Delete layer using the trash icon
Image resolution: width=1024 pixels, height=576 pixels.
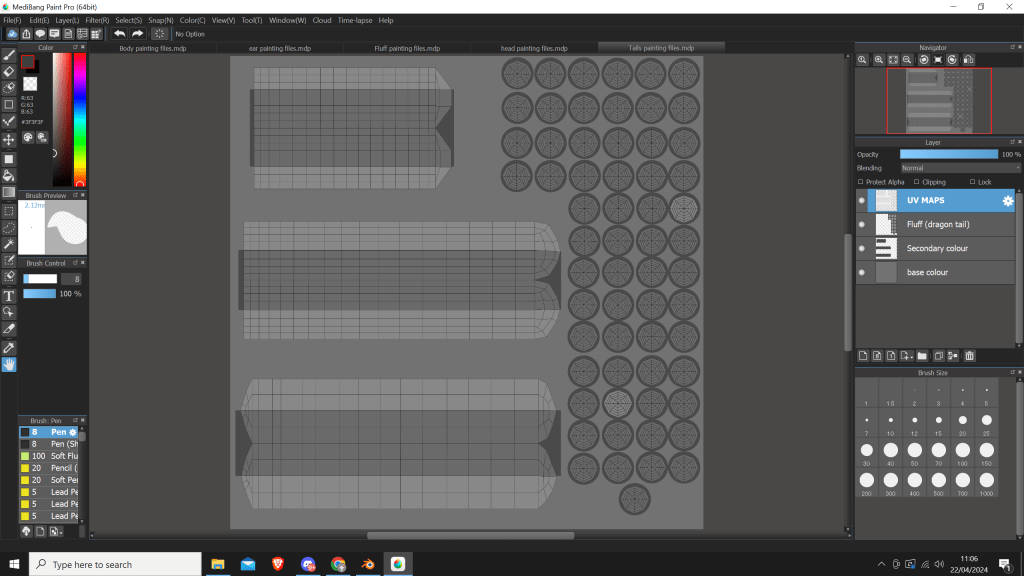coord(969,355)
